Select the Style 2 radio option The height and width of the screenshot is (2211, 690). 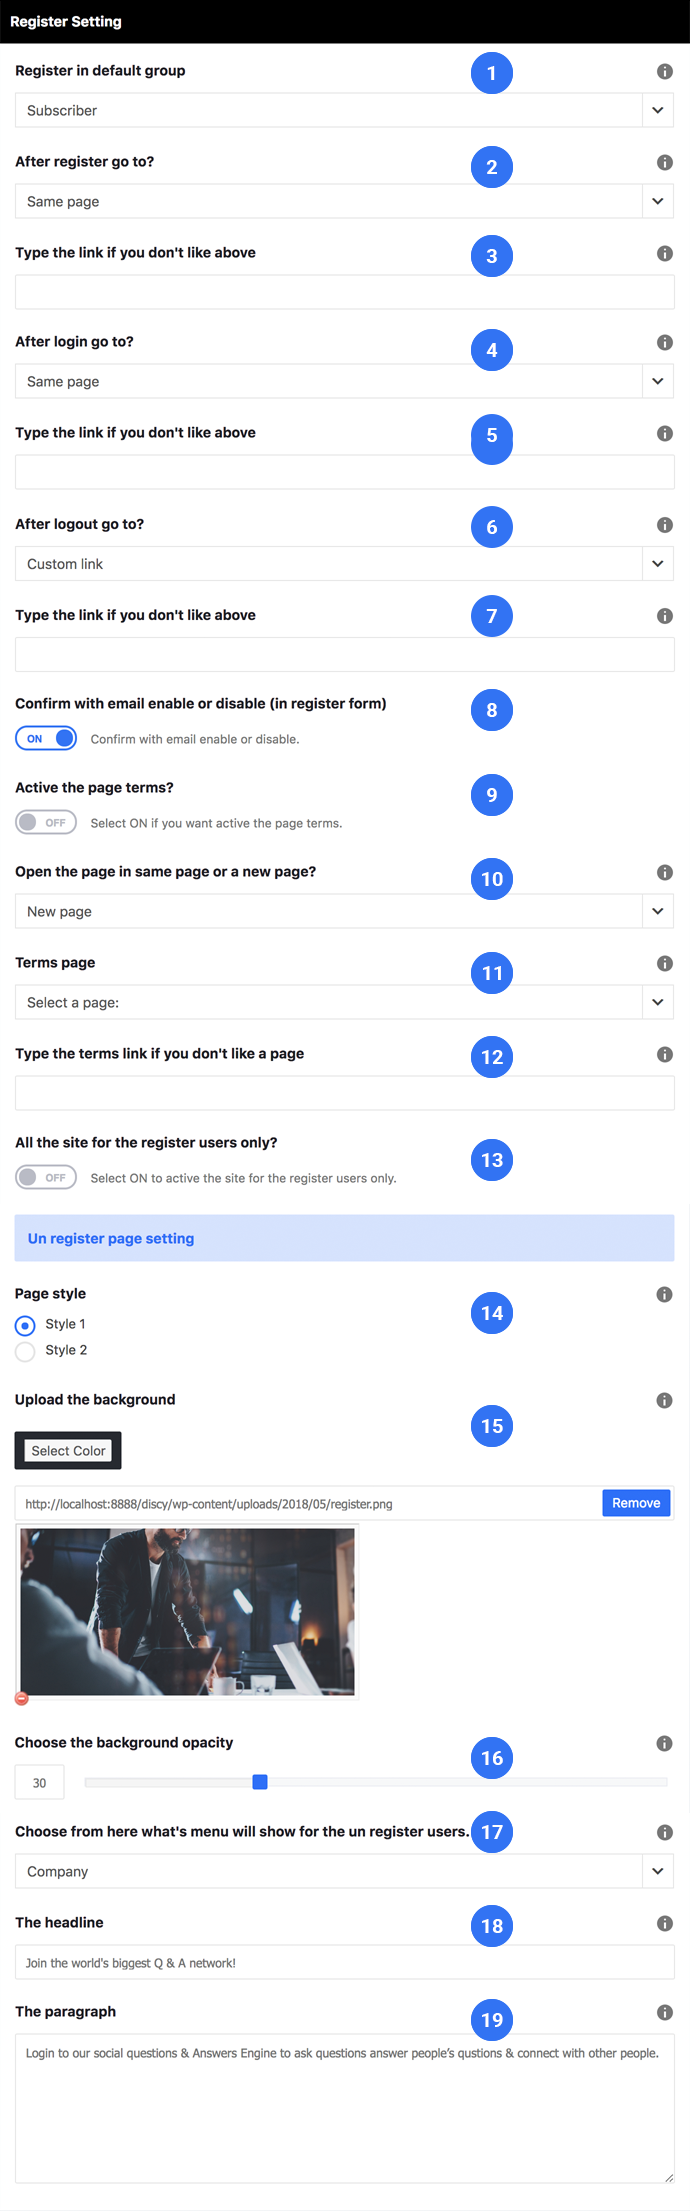pos(25,1351)
